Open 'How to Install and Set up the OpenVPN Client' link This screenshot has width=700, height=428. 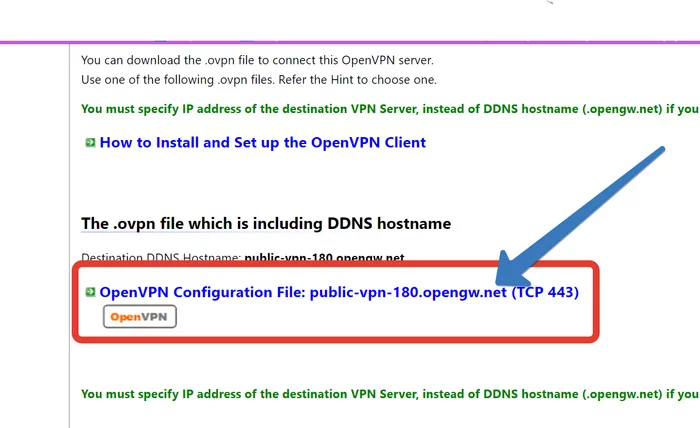click(262, 142)
